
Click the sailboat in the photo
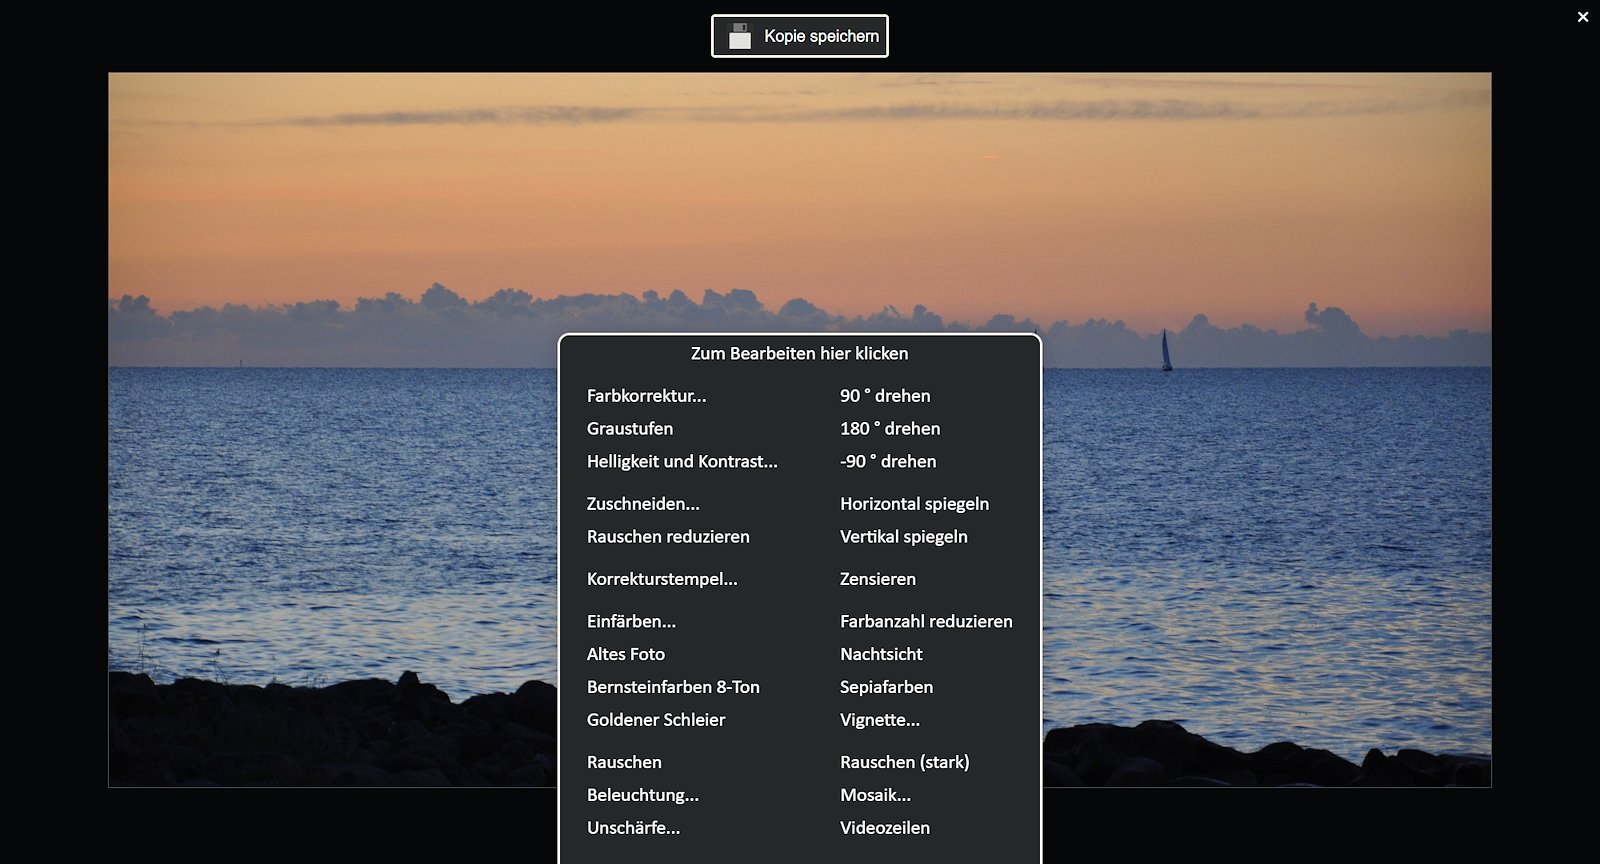1166,351
